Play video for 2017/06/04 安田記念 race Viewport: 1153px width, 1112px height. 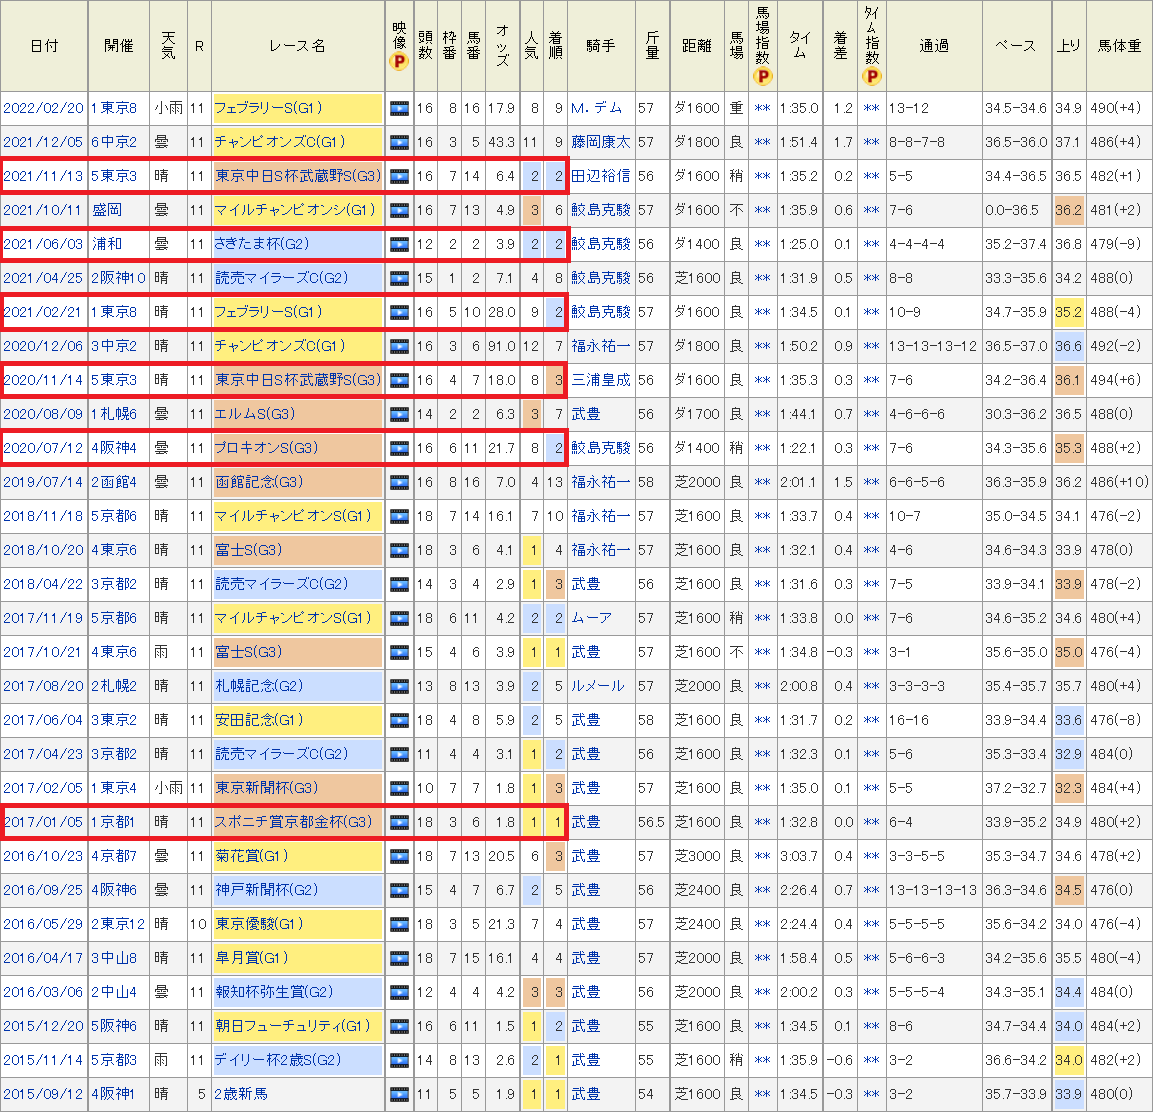pos(399,721)
